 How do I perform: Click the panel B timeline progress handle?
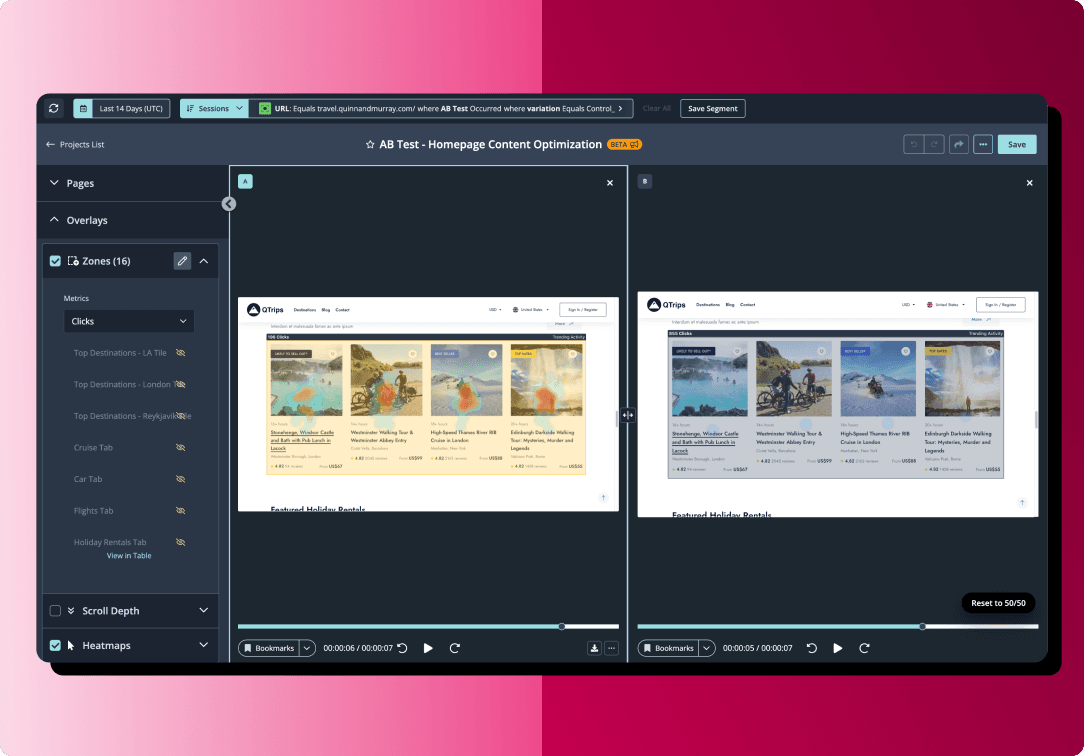pos(922,627)
